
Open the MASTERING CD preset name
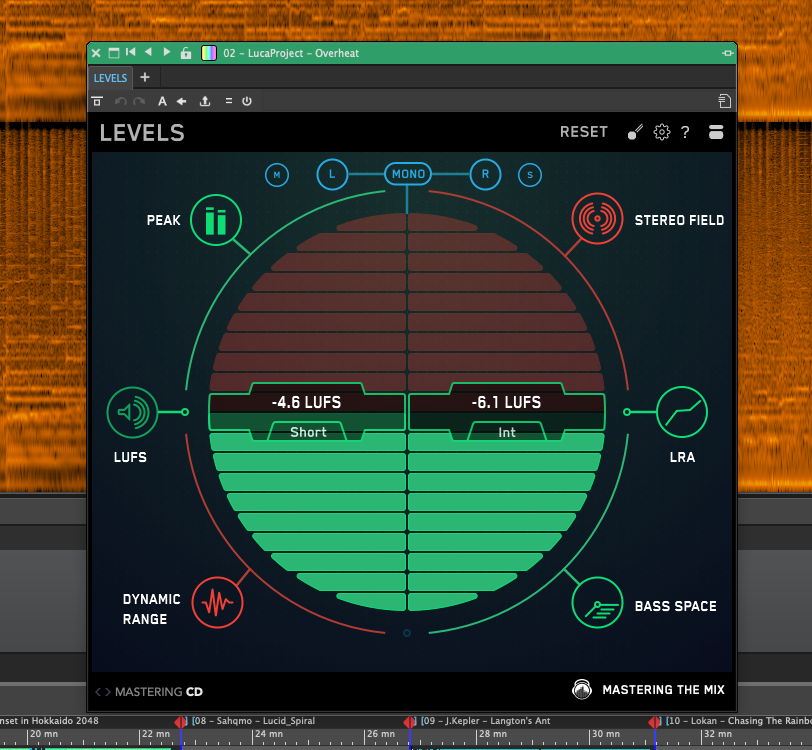[x=159, y=692]
